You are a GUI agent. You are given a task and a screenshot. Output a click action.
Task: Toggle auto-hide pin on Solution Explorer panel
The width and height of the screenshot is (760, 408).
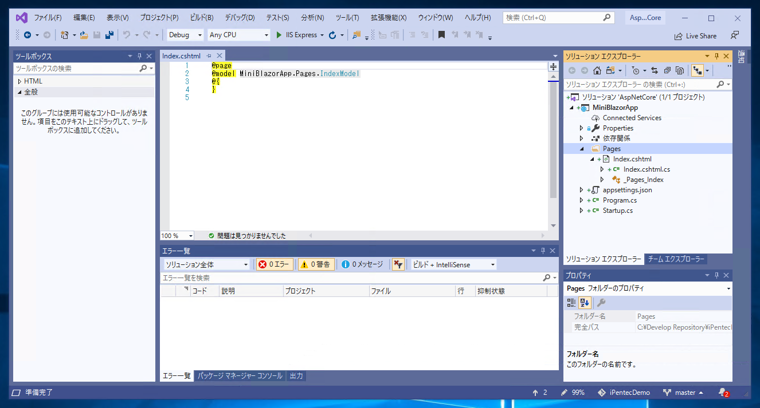pos(716,56)
